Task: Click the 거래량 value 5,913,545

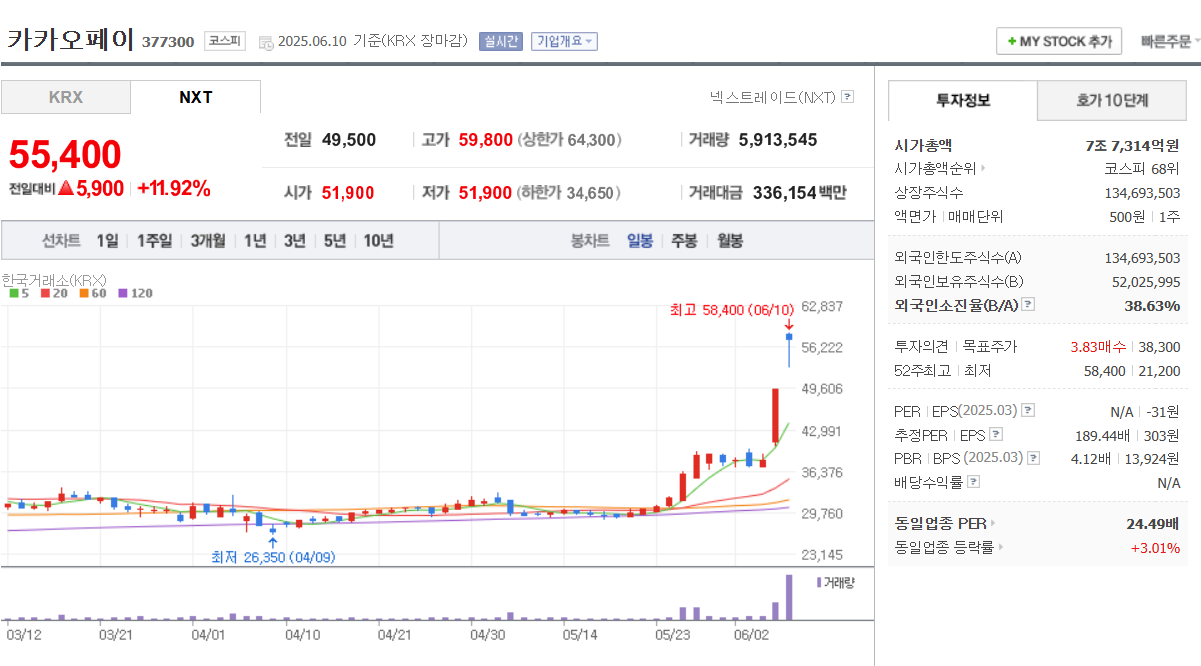Action: (778, 140)
